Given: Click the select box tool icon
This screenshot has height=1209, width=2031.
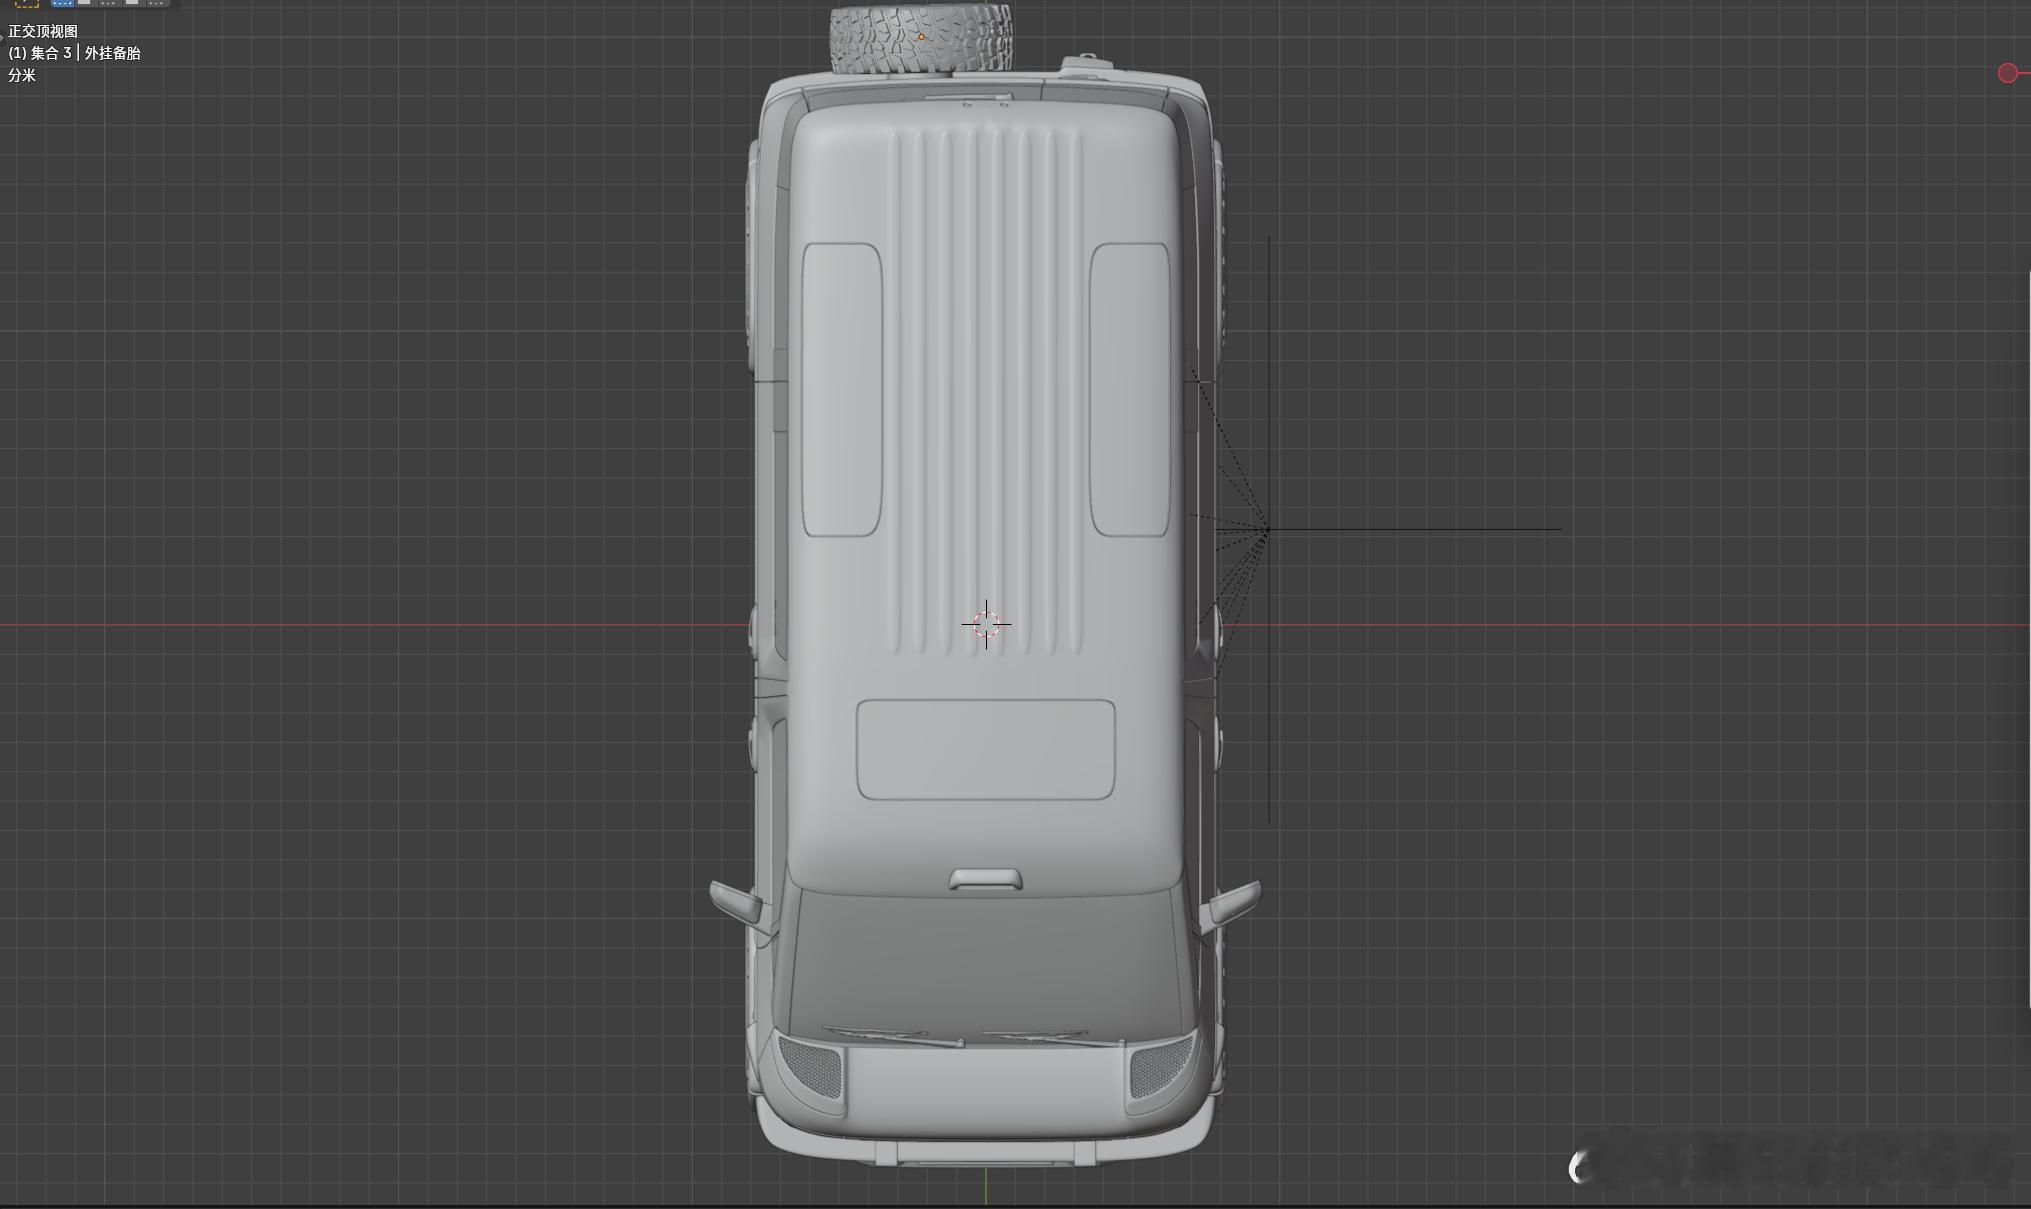Looking at the screenshot, I should [x=27, y=3].
